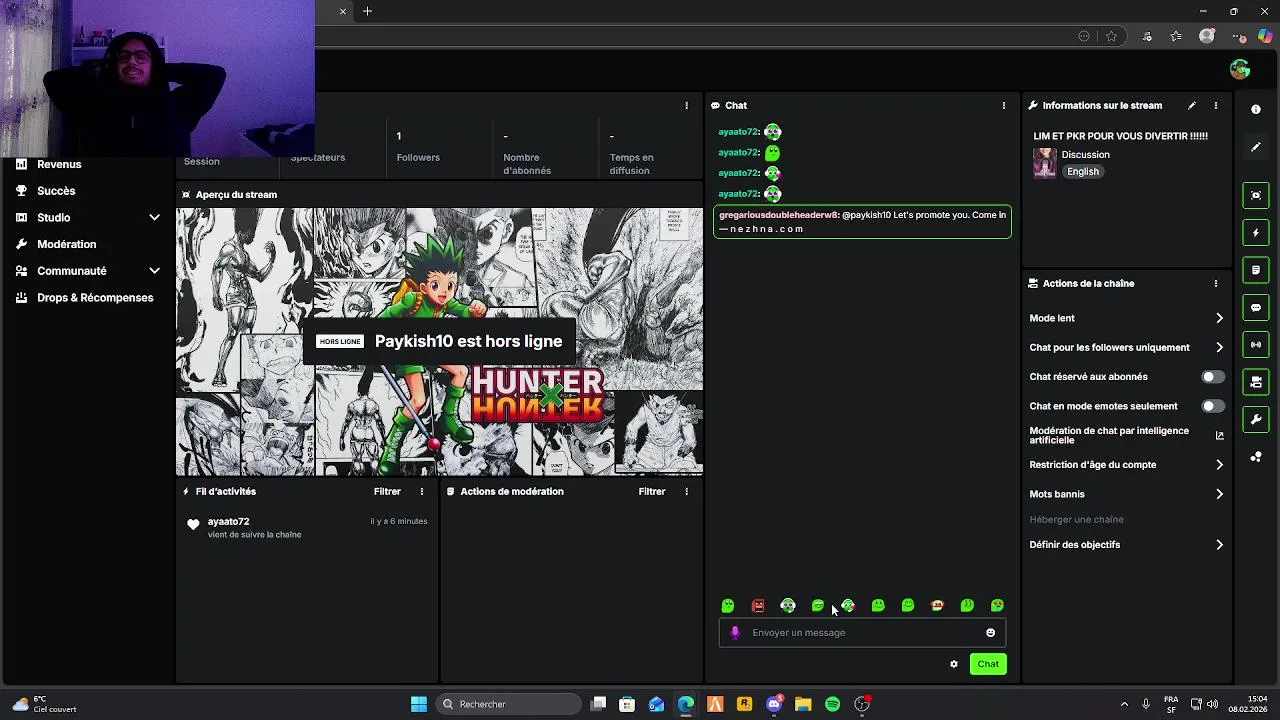This screenshot has width=1280, height=720.
Task: Toggle the broadcast signal icon in right sidebar
Action: pos(1256,345)
